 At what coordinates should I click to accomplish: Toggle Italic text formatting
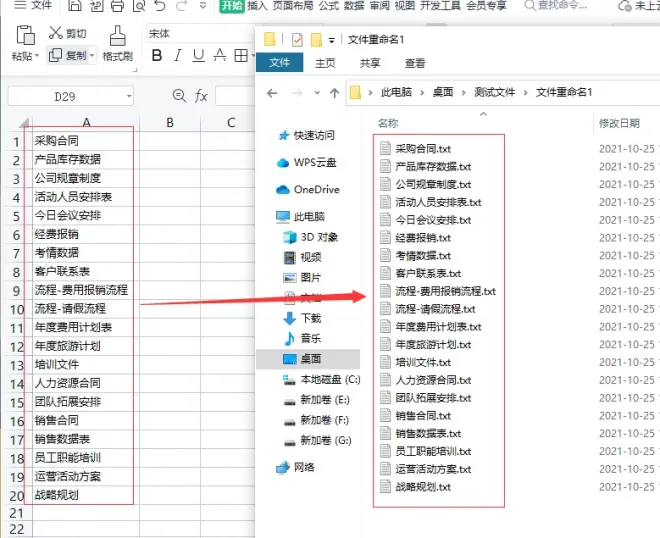point(178,56)
